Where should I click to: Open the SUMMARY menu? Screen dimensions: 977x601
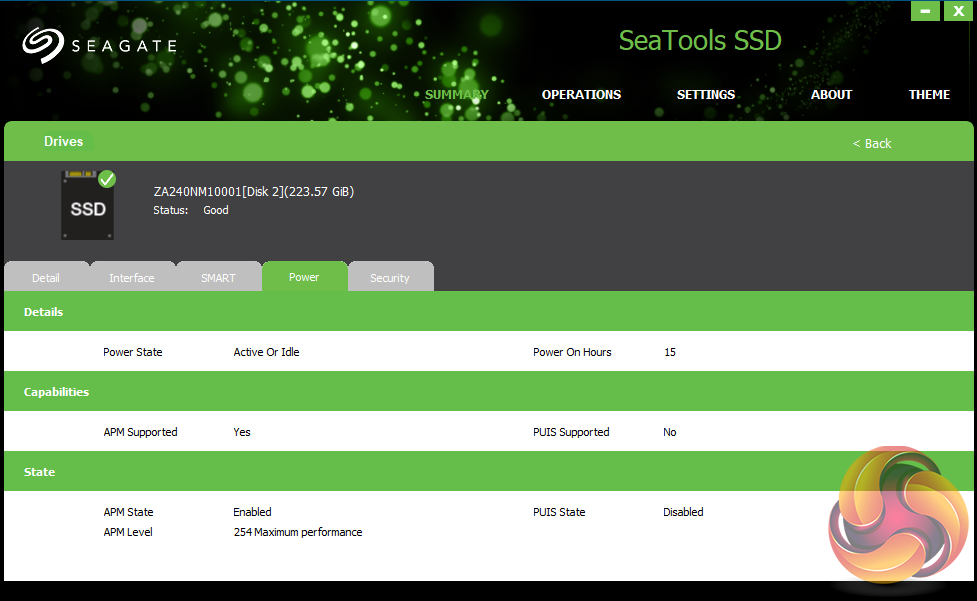tap(456, 95)
